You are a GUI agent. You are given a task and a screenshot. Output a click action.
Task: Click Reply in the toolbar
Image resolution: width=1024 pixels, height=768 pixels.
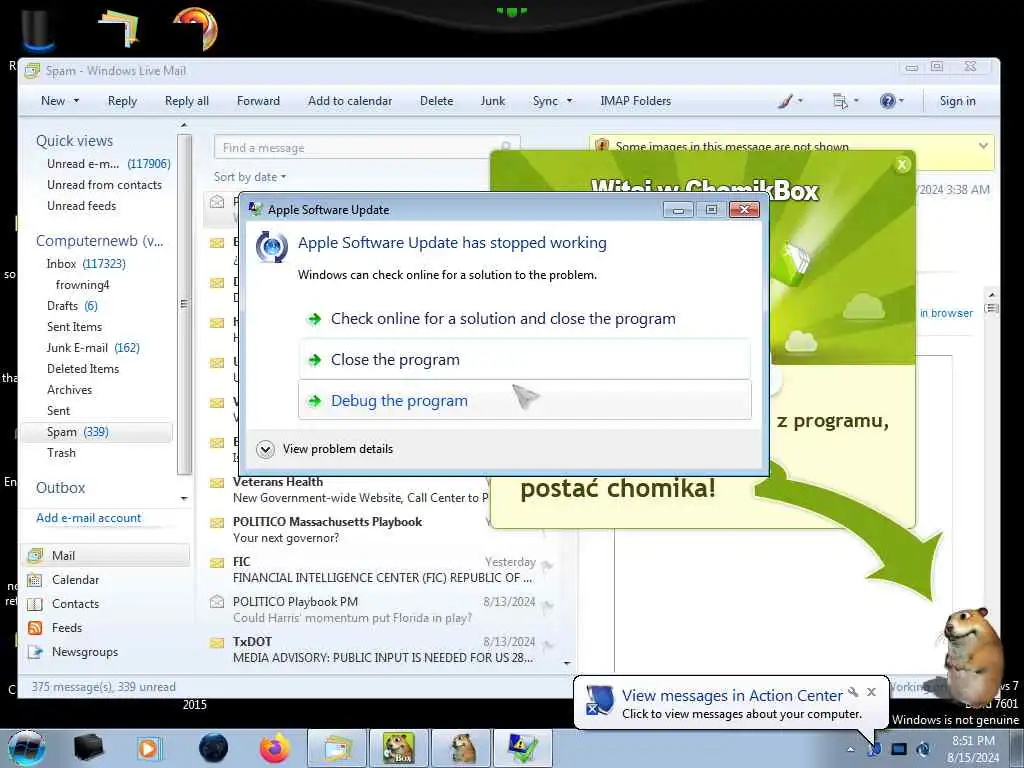122,101
